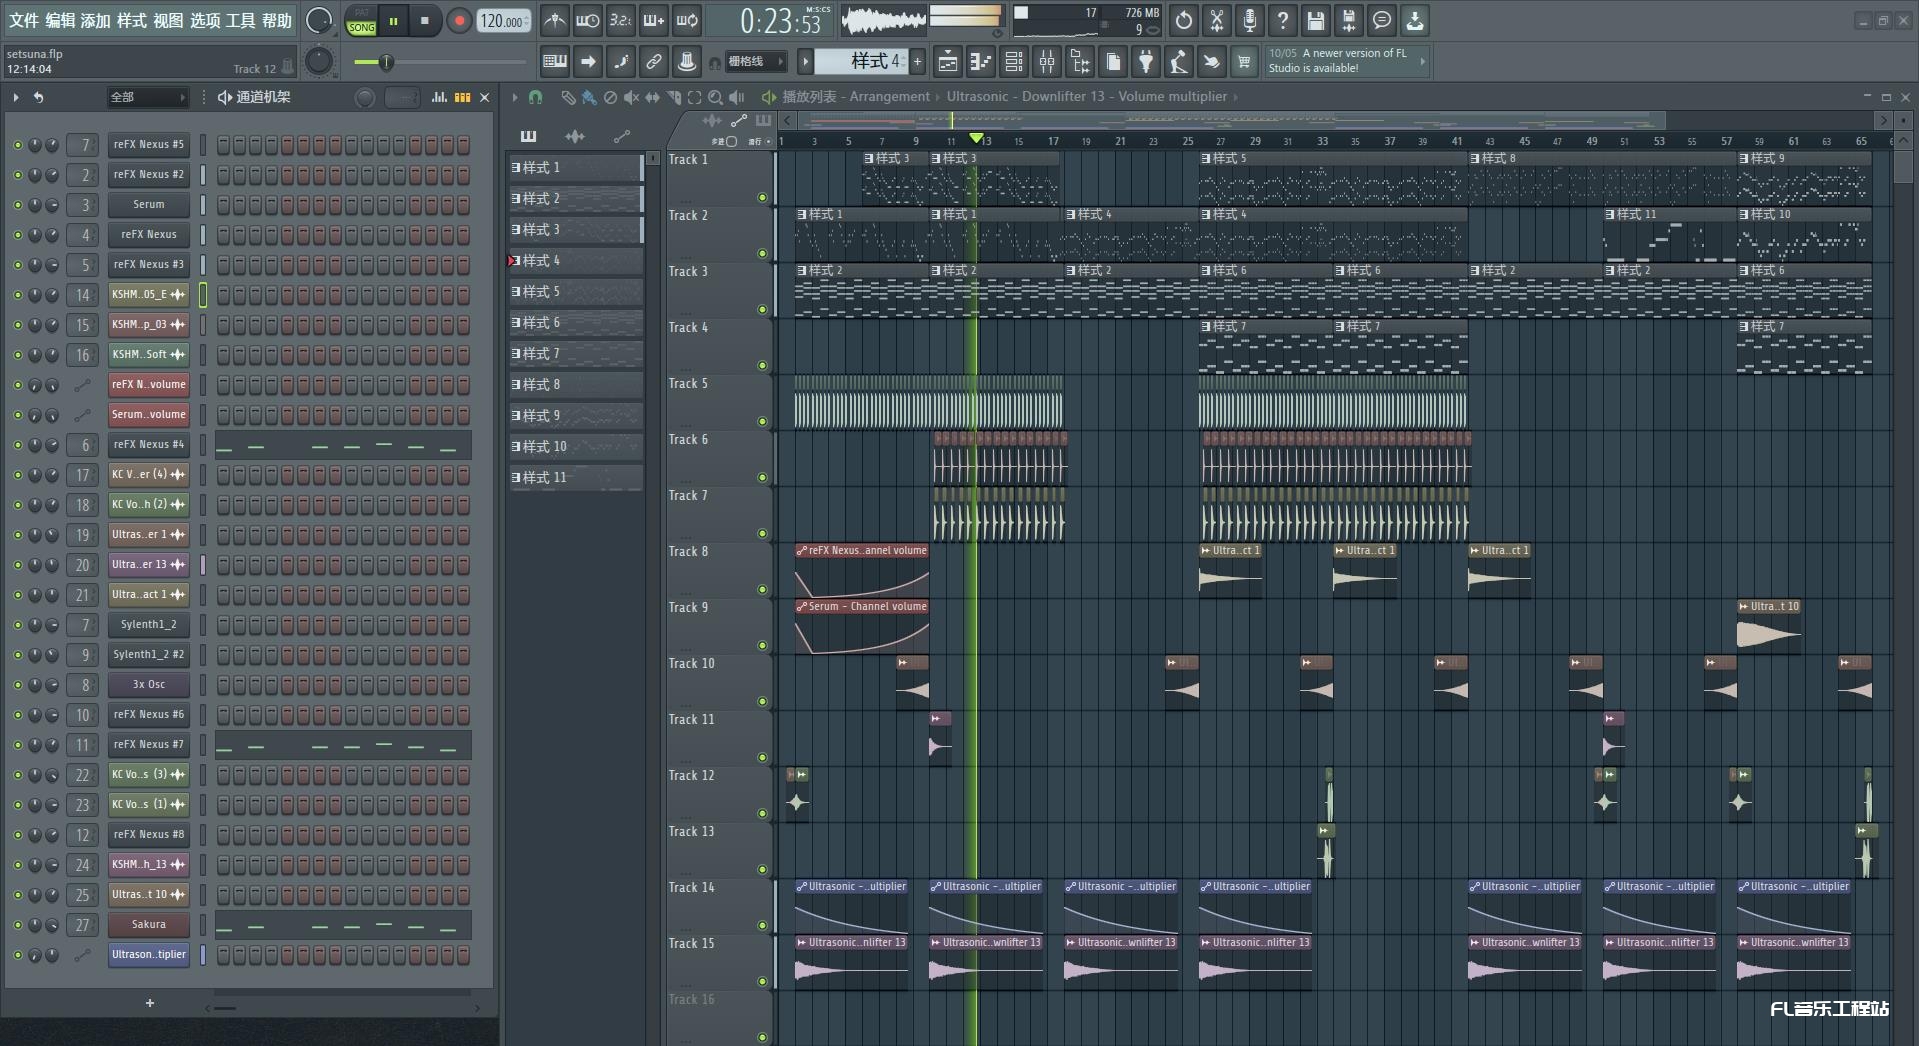Open the Playlist view icon

click(x=947, y=62)
